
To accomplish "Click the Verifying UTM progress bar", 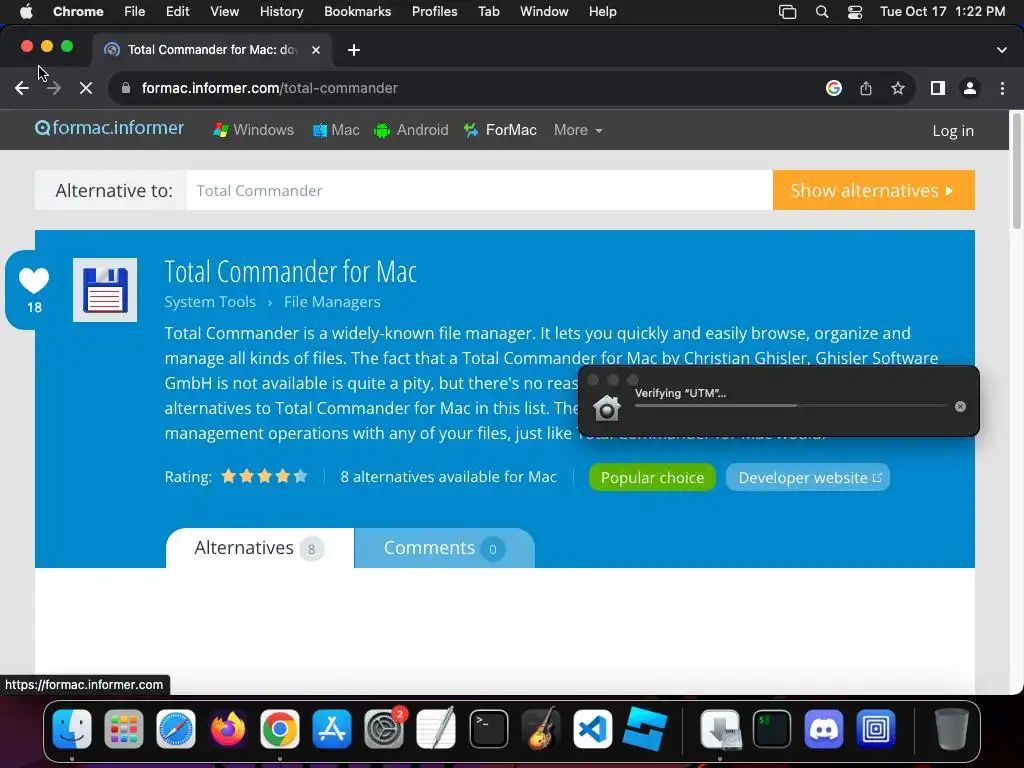I will [x=791, y=406].
